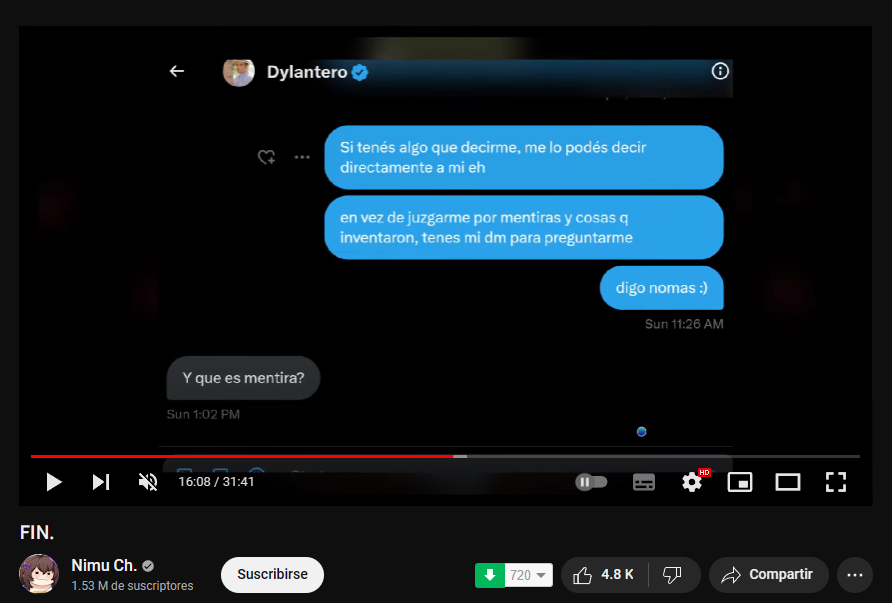The width and height of the screenshot is (892, 603).
Task: Click the green download arrow button
Action: point(490,575)
